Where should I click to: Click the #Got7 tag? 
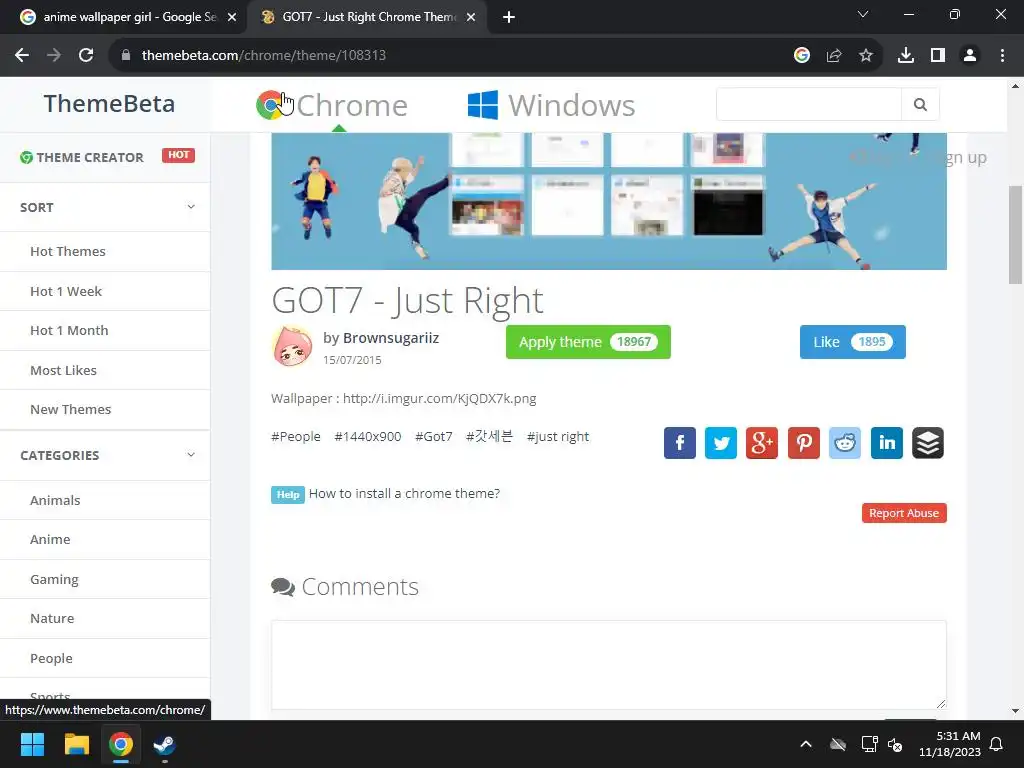click(x=434, y=436)
